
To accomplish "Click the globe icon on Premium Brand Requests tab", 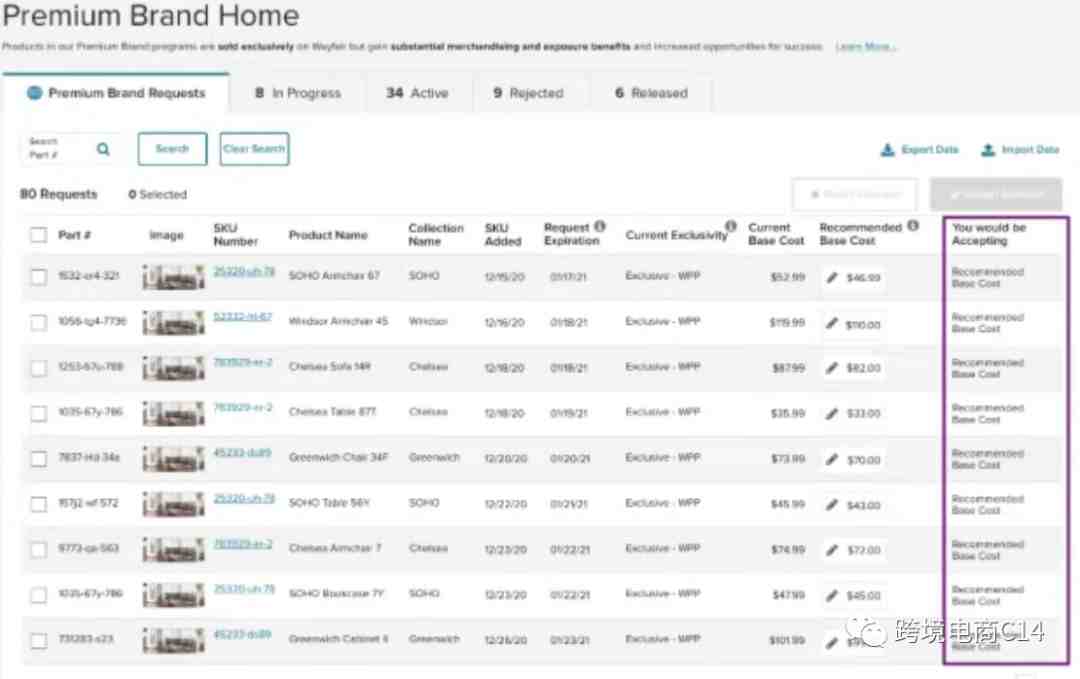I will click(34, 93).
